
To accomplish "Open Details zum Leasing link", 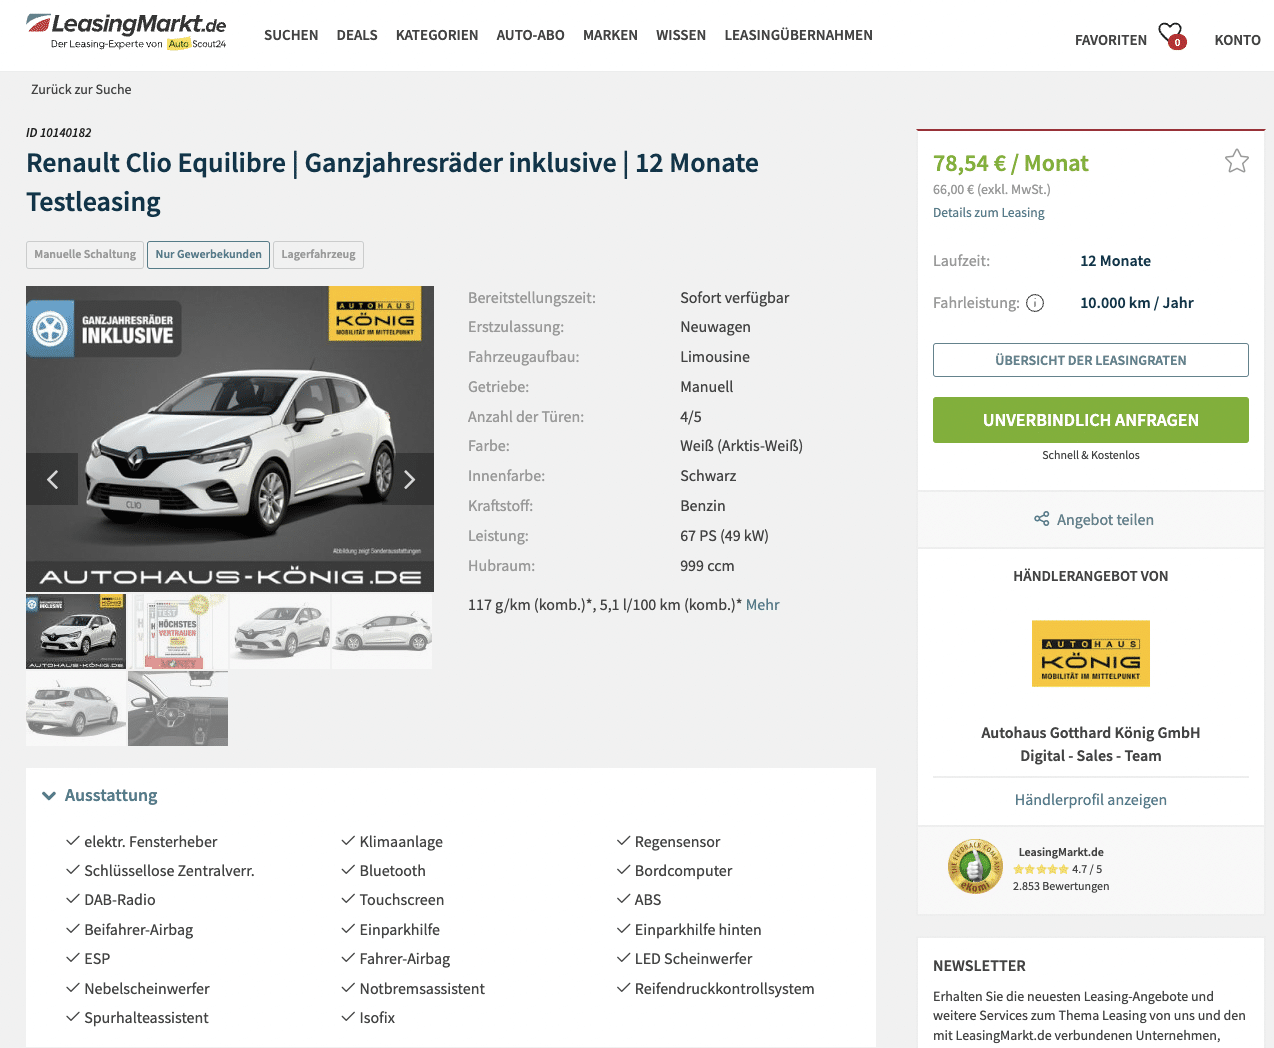I will click(x=988, y=213).
